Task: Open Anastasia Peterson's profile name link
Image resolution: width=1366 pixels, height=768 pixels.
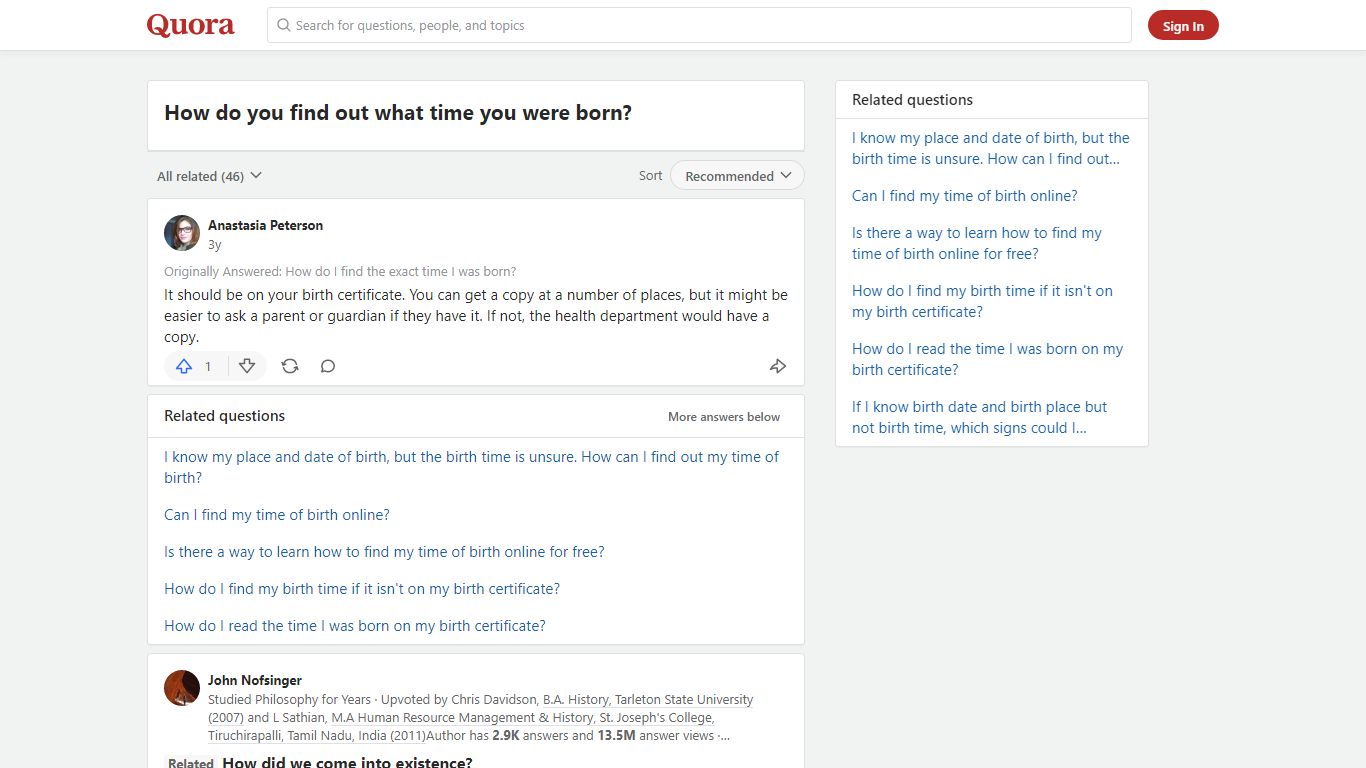Action: point(265,225)
